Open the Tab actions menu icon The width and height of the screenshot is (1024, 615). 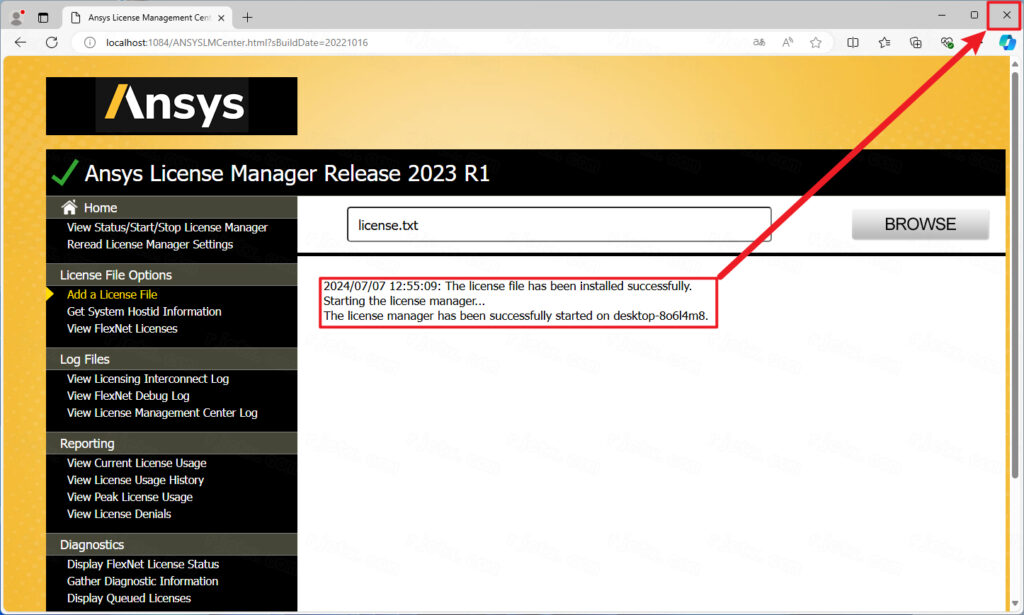pos(43,18)
